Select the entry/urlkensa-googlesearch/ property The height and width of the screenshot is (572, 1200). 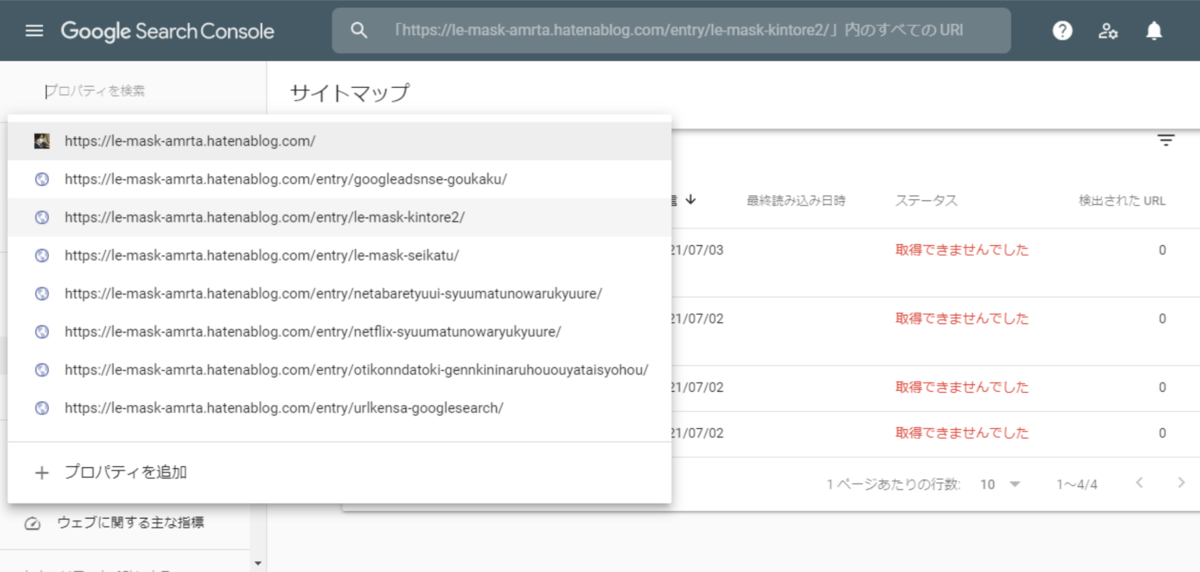coord(339,407)
